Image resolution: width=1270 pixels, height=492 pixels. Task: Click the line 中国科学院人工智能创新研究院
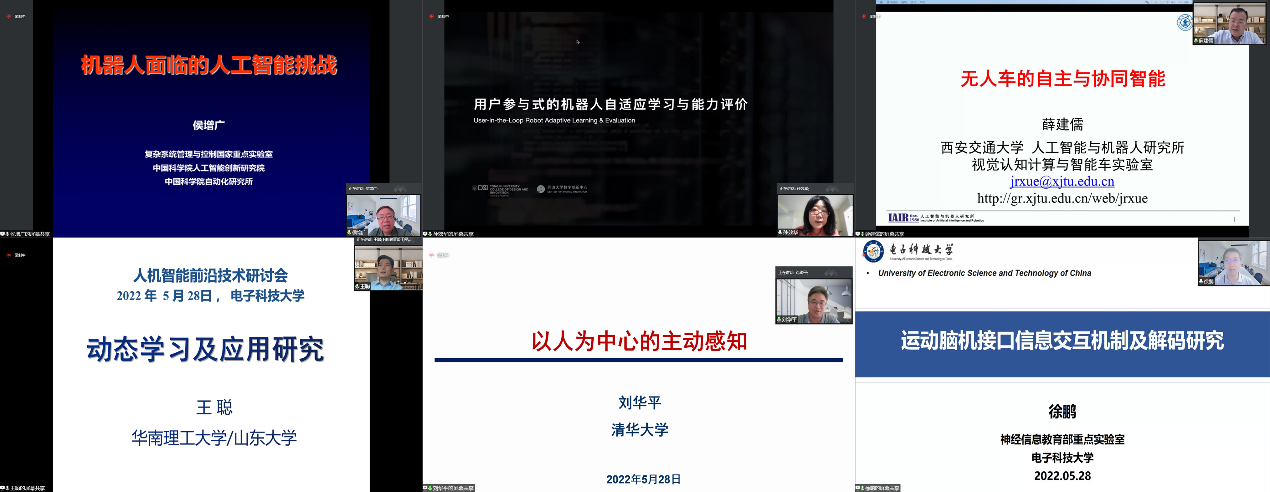(209, 168)
